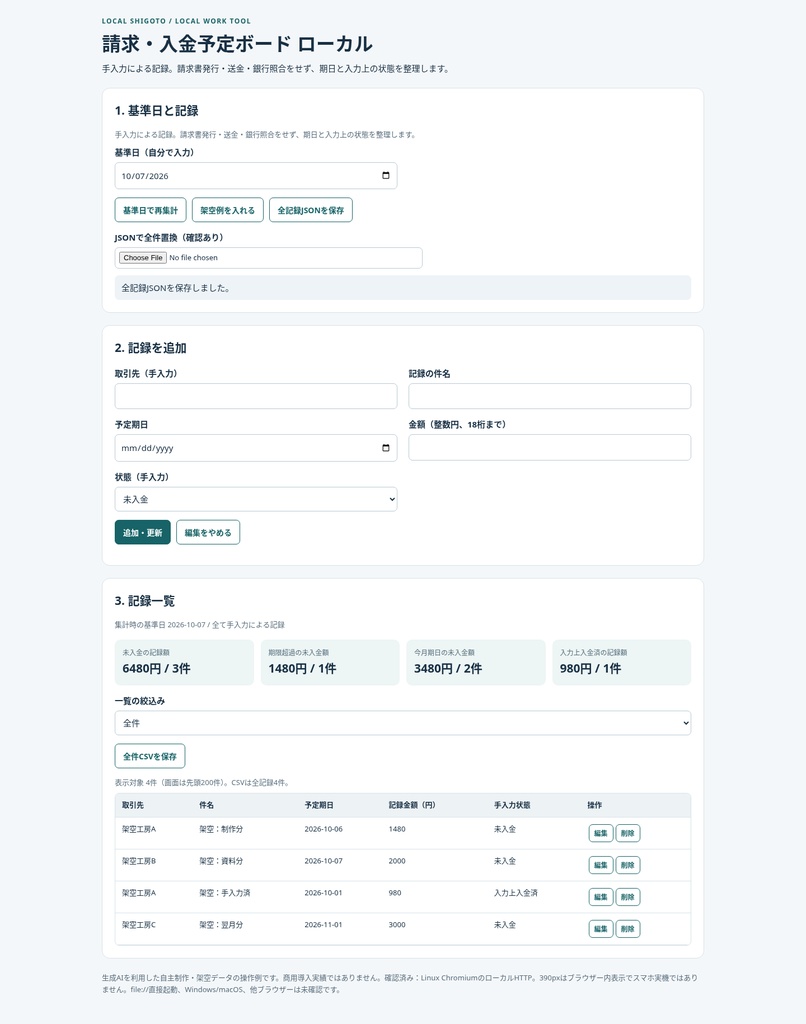Click the 記録金額(円) column header
Screen dimensions: 806x1024
coord(412,805)
